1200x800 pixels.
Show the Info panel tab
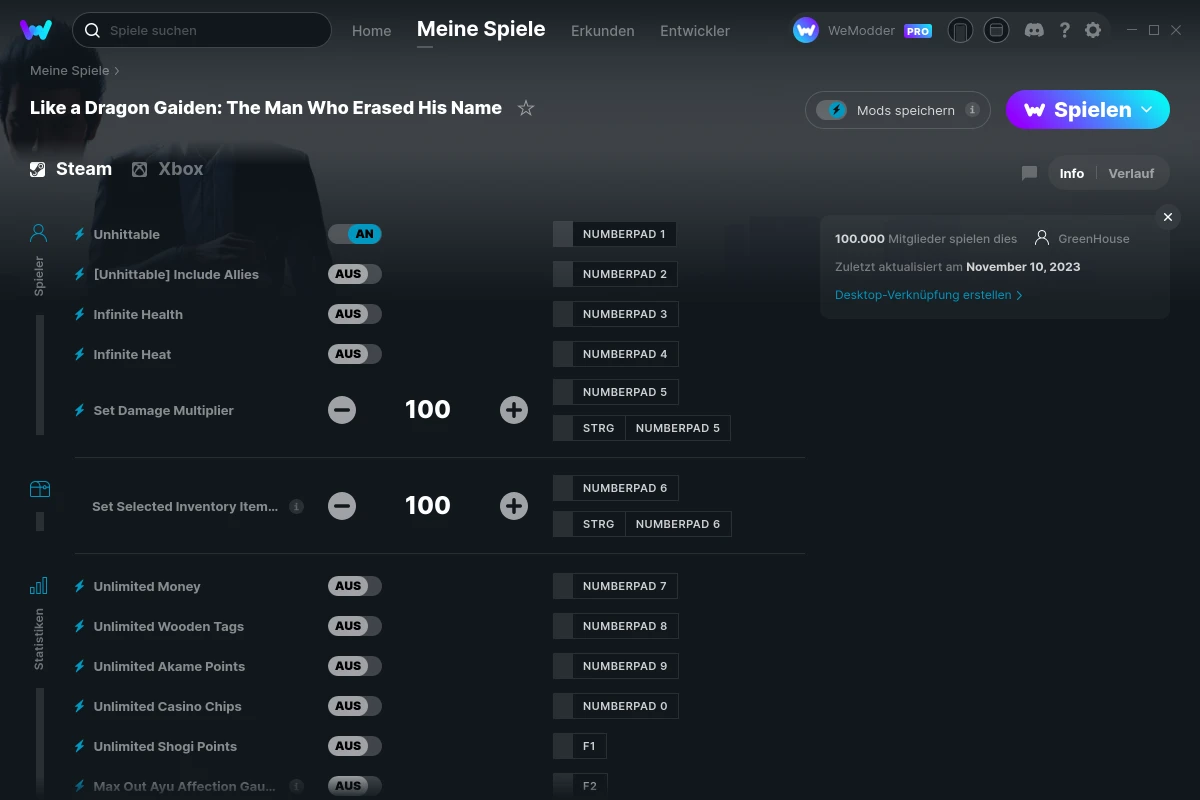click(x=1072, y=173)
